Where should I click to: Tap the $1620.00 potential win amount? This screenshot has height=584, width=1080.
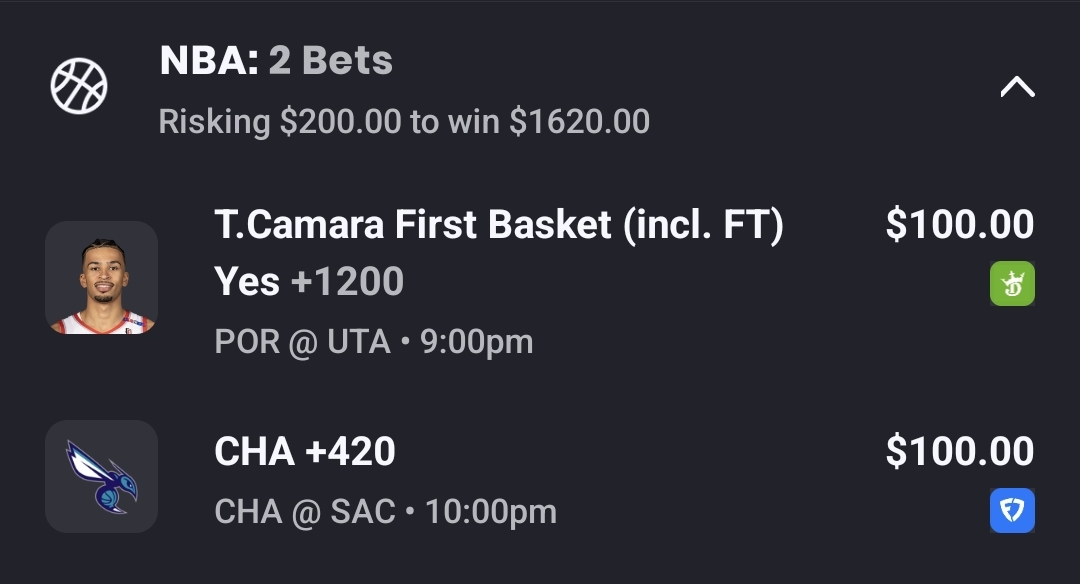579,122
